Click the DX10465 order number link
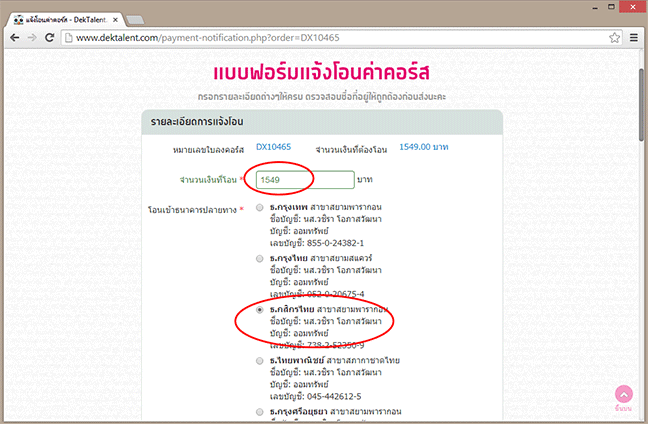 pos(273,147)
